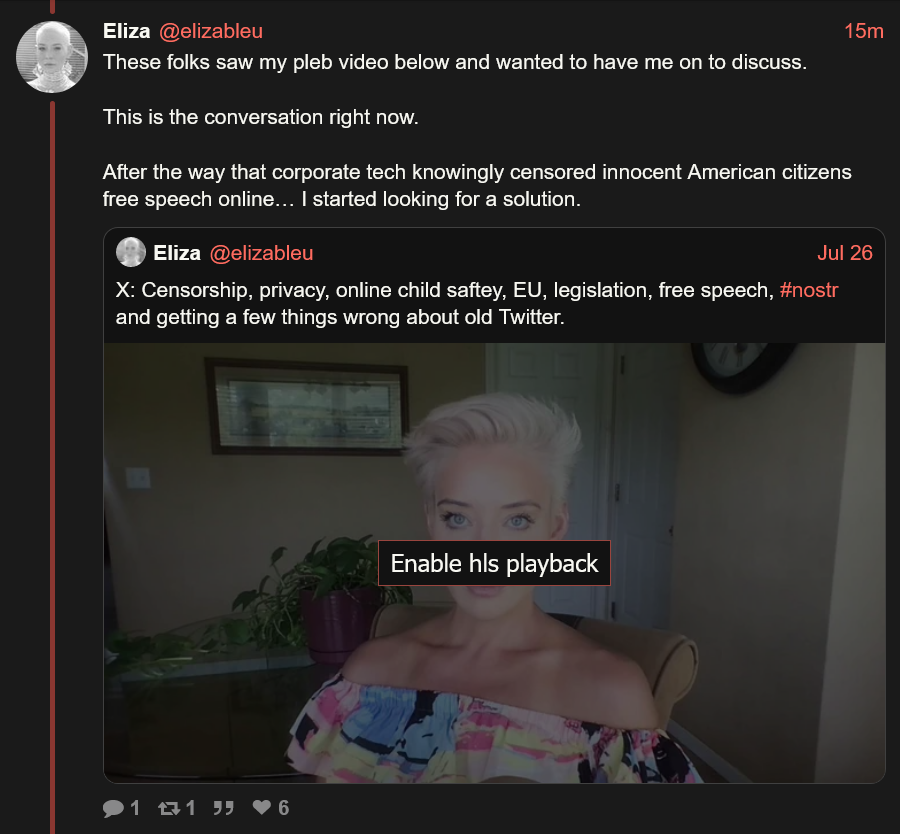
Task: Enable hls playback on the video
Action: (494, 563)
